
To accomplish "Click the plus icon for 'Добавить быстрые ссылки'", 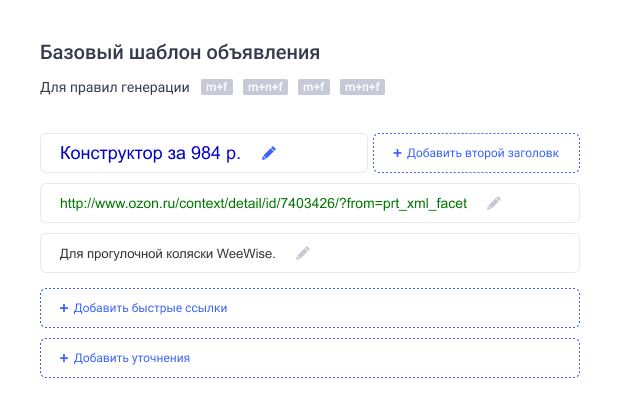I will (x=64, y=308).
